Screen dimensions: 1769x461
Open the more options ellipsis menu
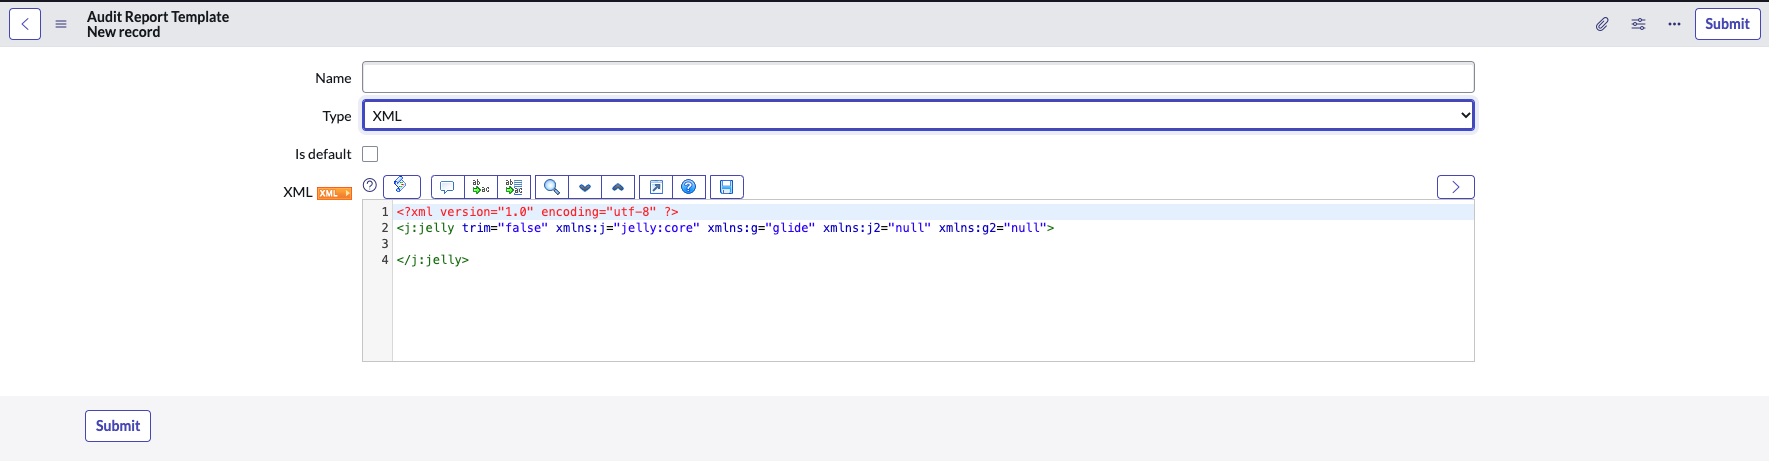coord(1674,24)
